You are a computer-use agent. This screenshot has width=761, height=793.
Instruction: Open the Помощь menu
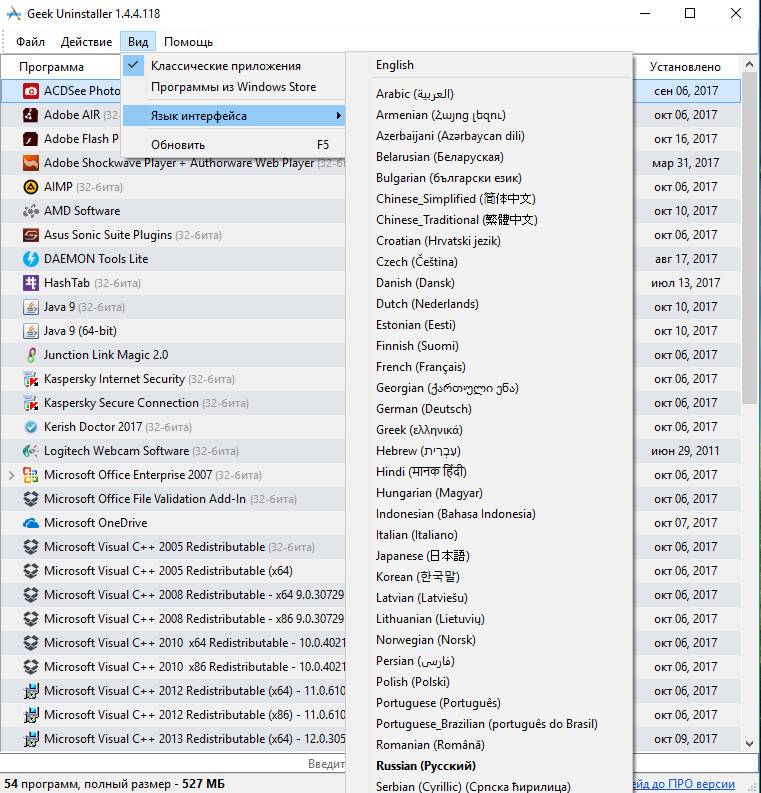point(188,42)
